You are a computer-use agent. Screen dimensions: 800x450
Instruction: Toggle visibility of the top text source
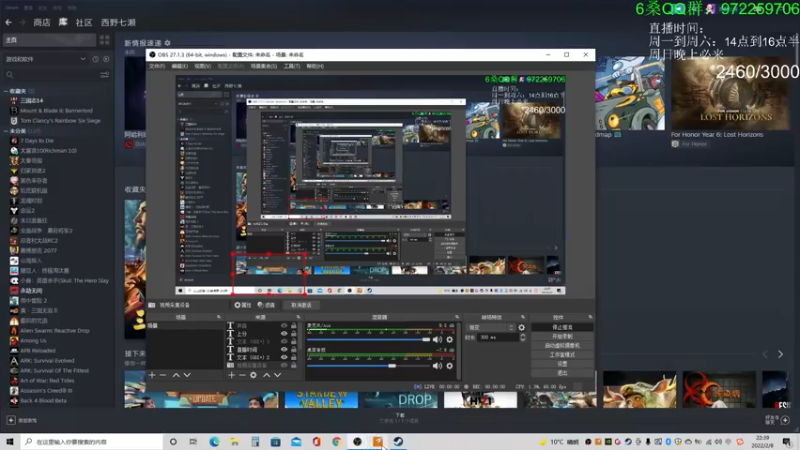tap(284, 326)
